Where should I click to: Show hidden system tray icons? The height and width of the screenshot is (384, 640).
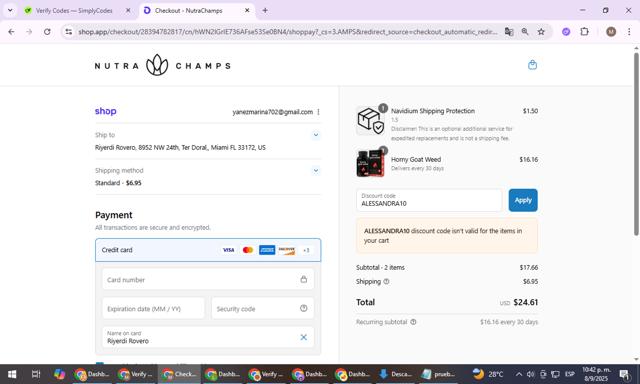pos(518,374)
